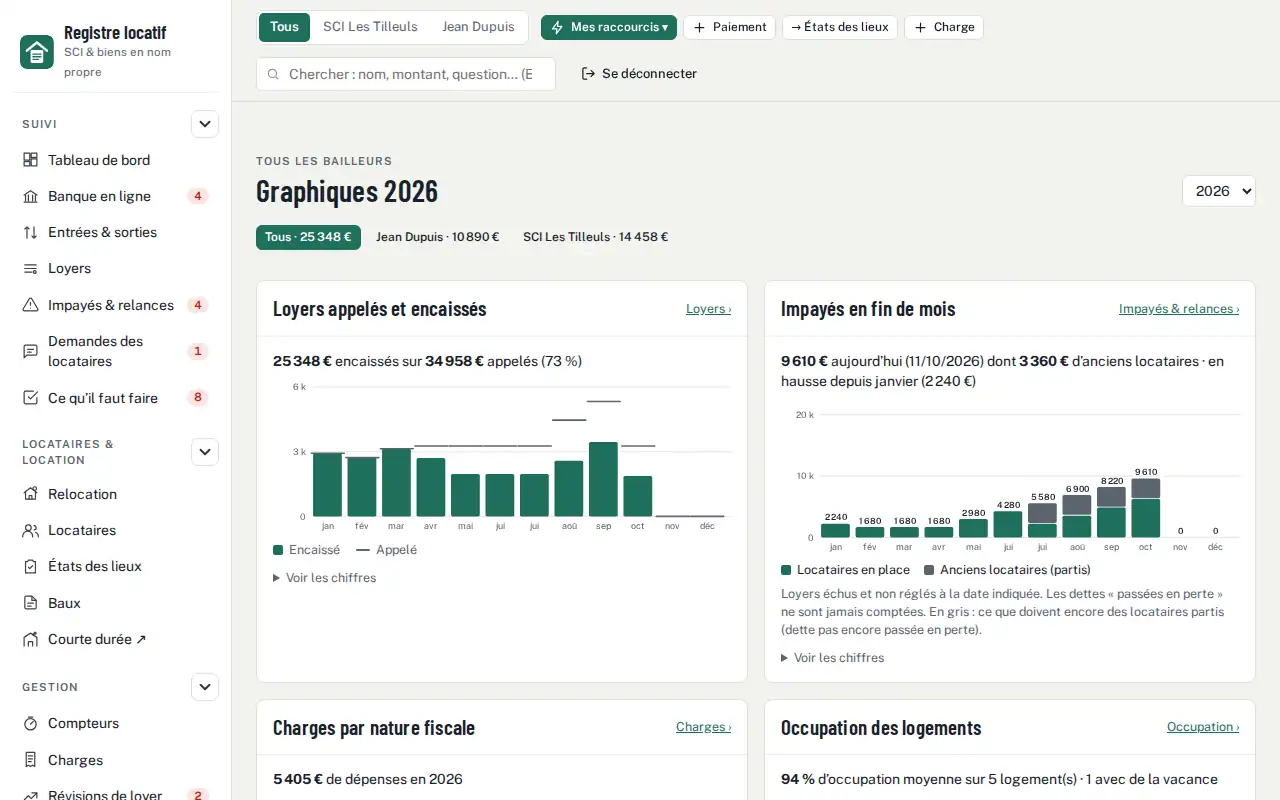Click the Ce qu'il faut faire checklist icon
This screenshot has width=1280, height=800.
(30, 398)
